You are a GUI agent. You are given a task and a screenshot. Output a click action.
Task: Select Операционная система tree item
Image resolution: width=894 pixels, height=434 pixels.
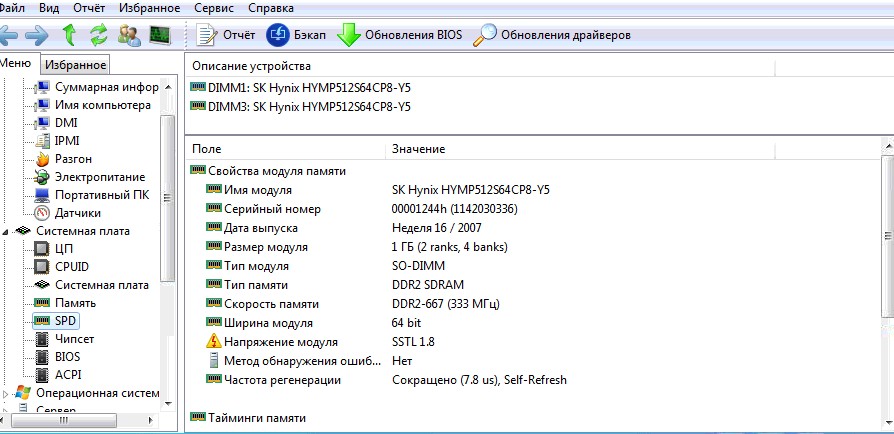tap(87, 393)
